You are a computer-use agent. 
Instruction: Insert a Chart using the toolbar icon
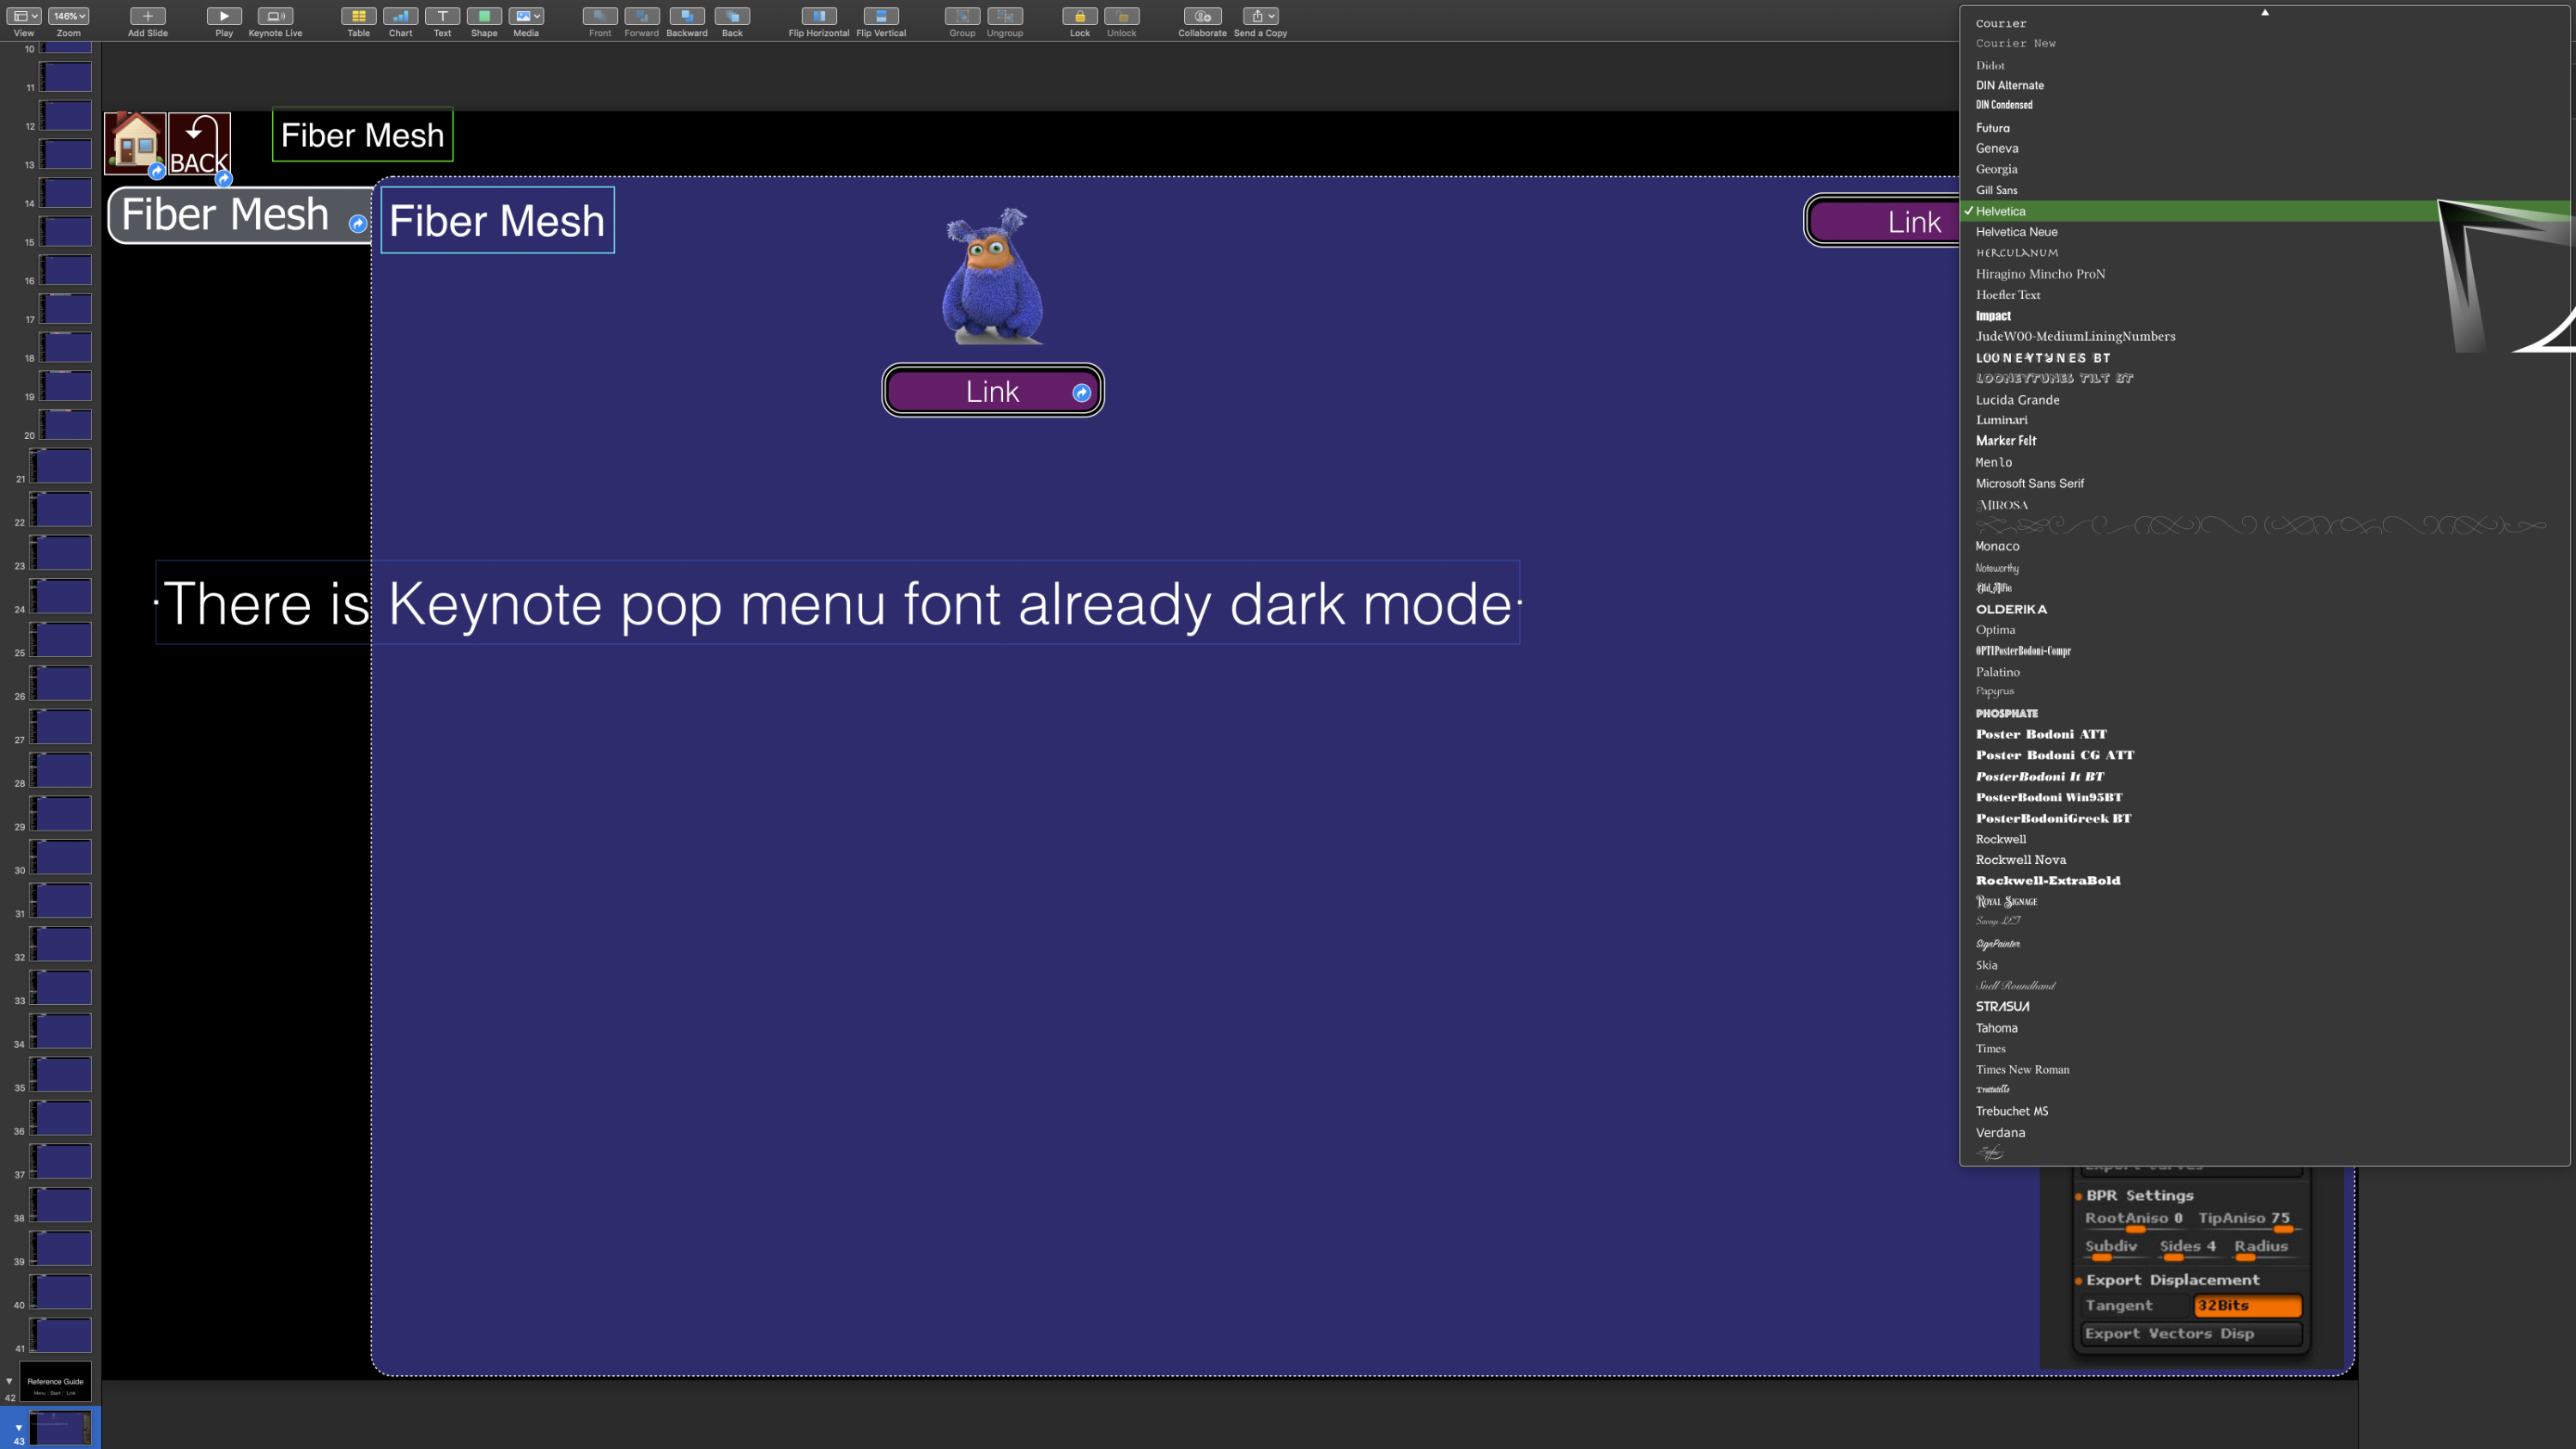click(x=400, y=16)
